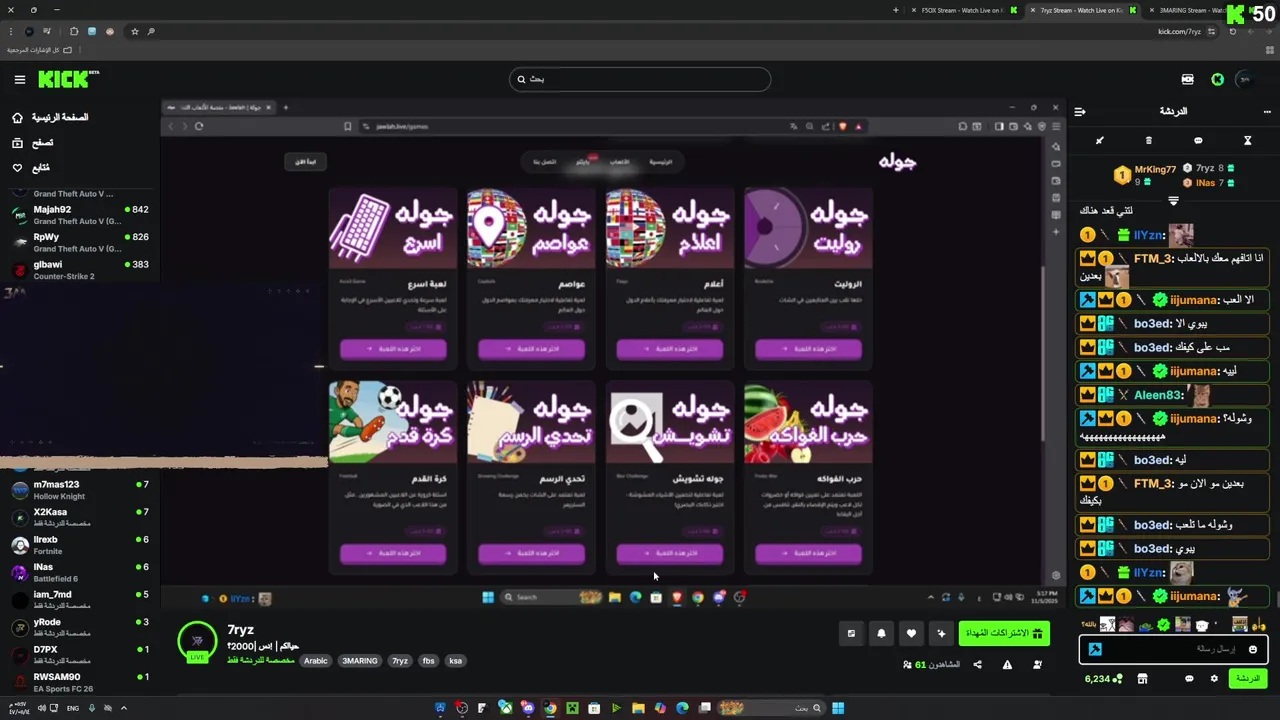Bookmark page with star icon in address bar
This screenshot has height=720, width=1280.
point(135,31)
